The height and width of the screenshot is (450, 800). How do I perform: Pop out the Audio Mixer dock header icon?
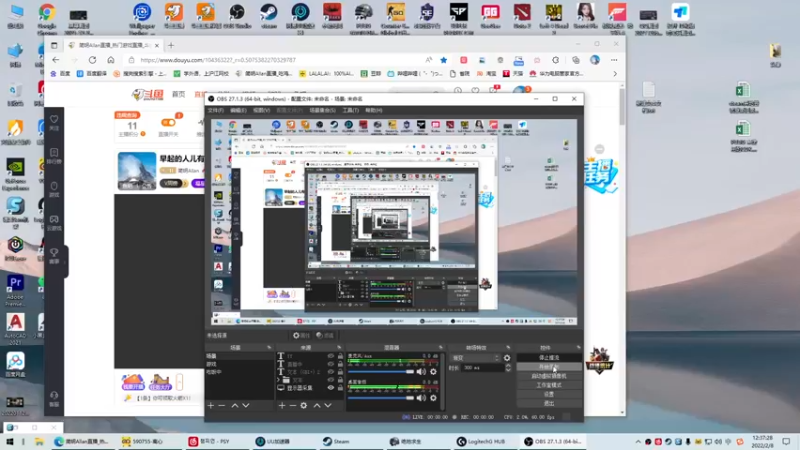click(441, 347)
